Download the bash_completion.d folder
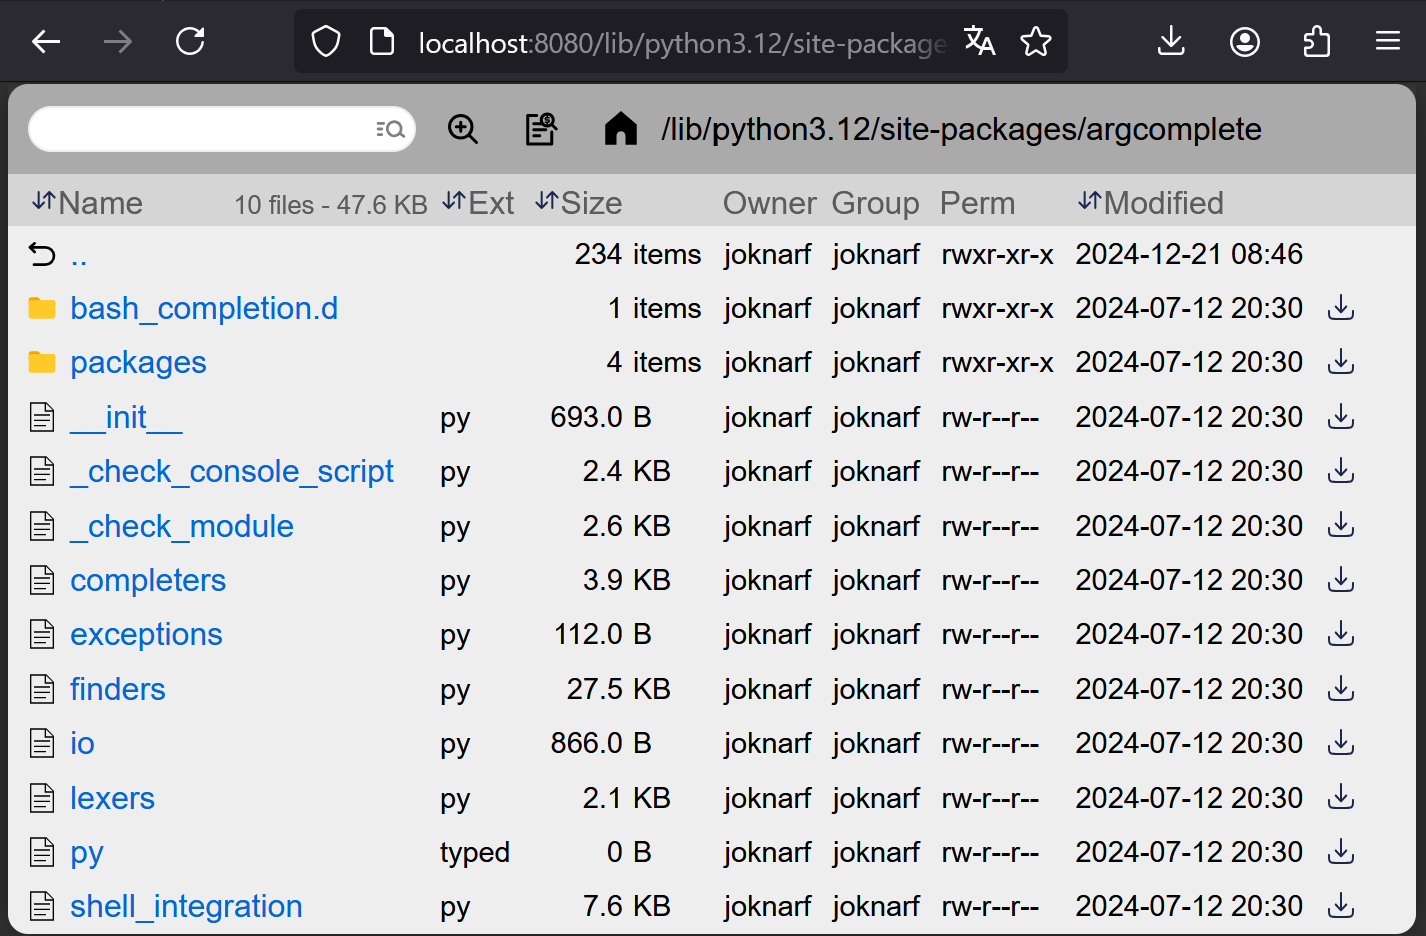Image resolution: width=1426 pixels, height=936 pixels. point(1341,308)
